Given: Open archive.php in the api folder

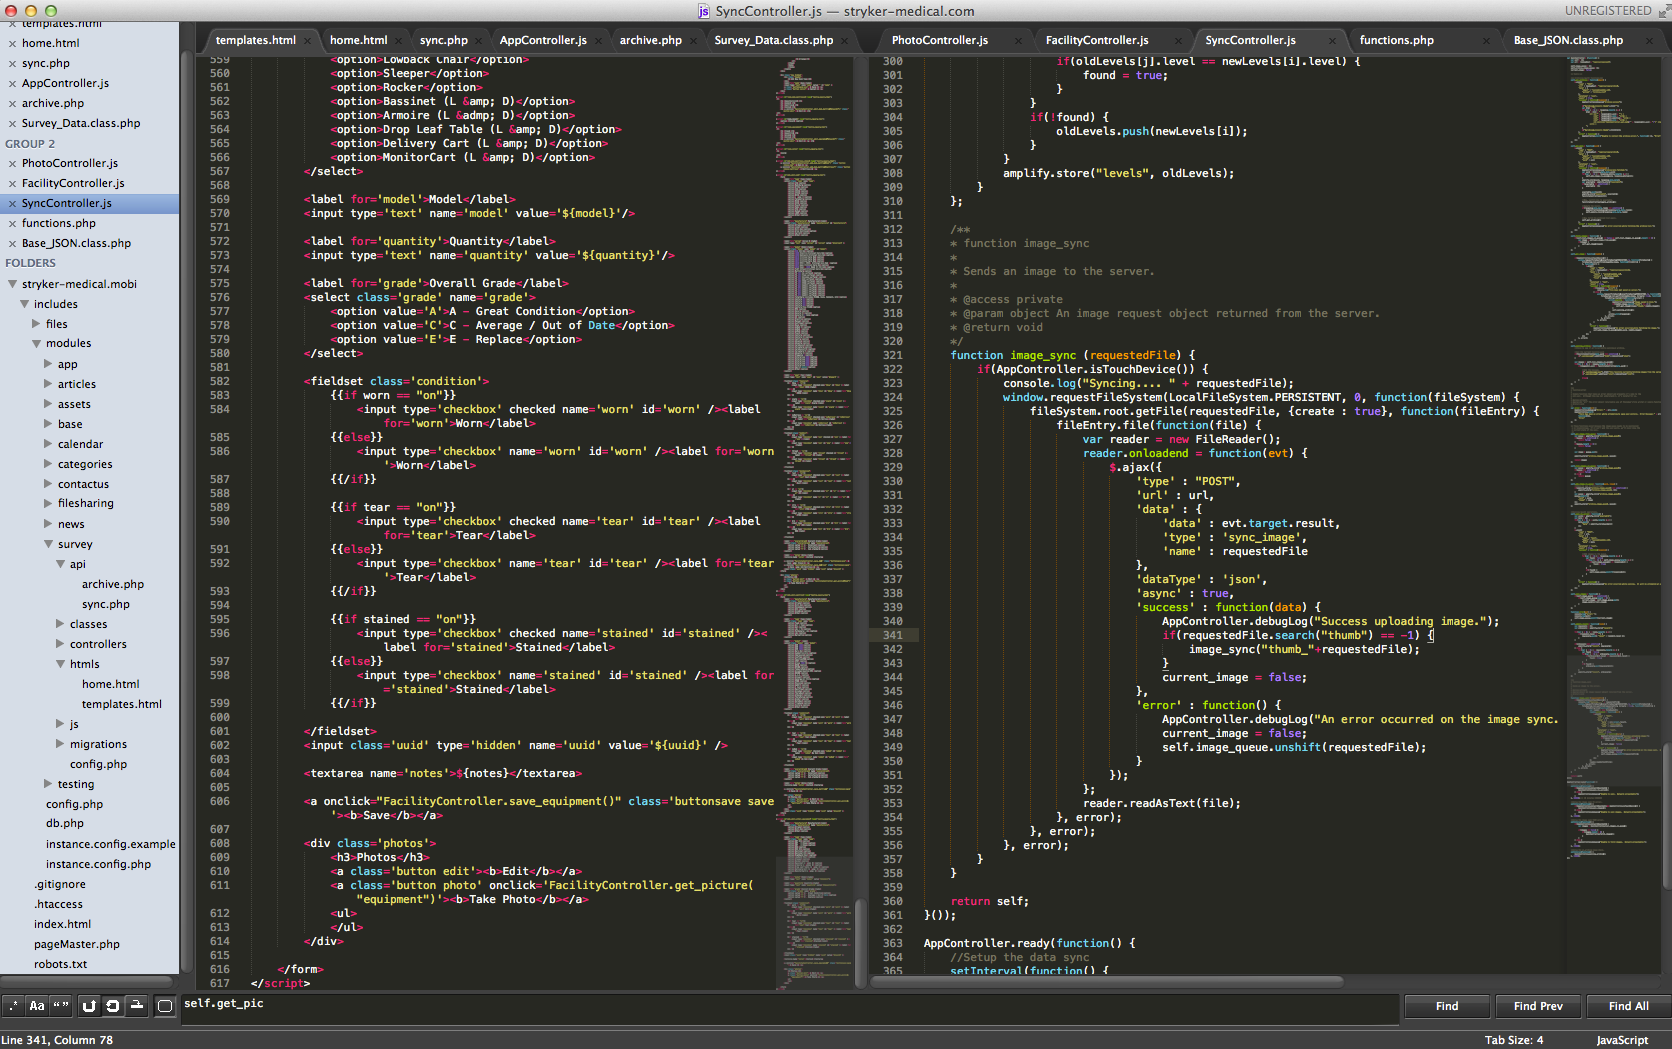Looking at the screenshot, I should tap(113, 584).
